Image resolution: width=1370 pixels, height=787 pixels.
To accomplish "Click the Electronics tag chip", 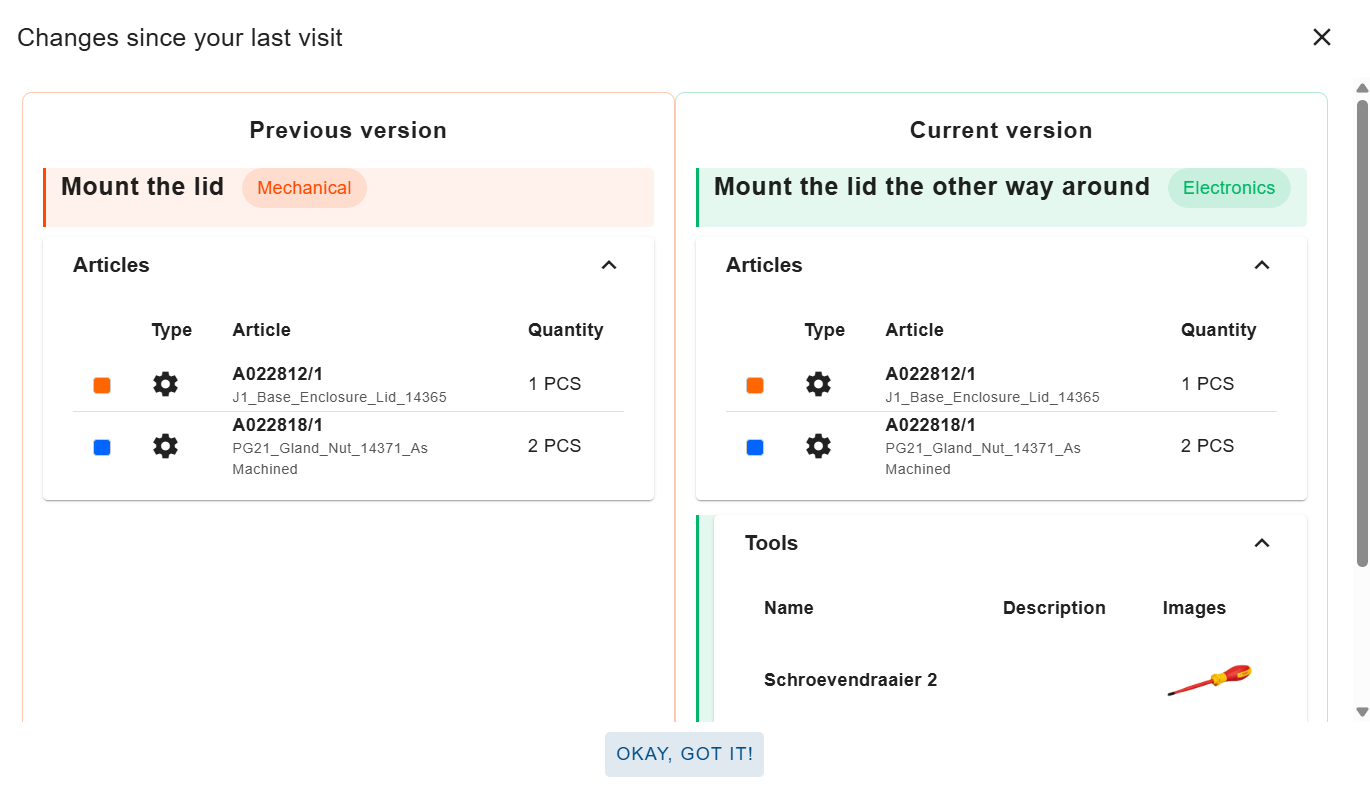I will pos(1229,188).
